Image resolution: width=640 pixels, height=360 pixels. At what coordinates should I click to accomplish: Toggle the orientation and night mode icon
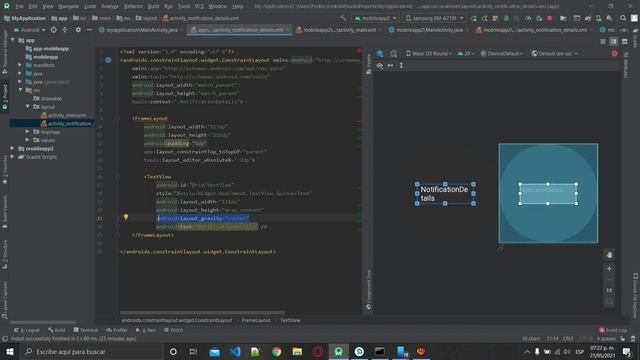pyautogui.click(x=393, y=53)
